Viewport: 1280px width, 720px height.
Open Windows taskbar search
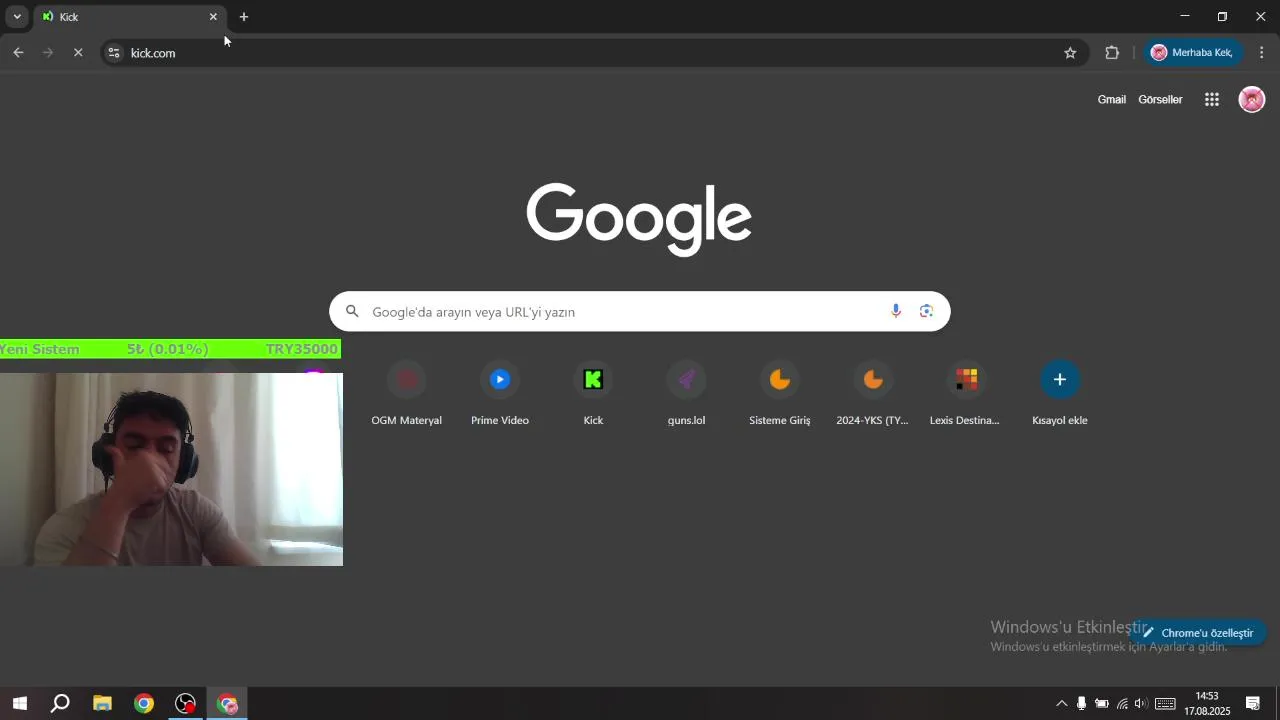point(60,704)
